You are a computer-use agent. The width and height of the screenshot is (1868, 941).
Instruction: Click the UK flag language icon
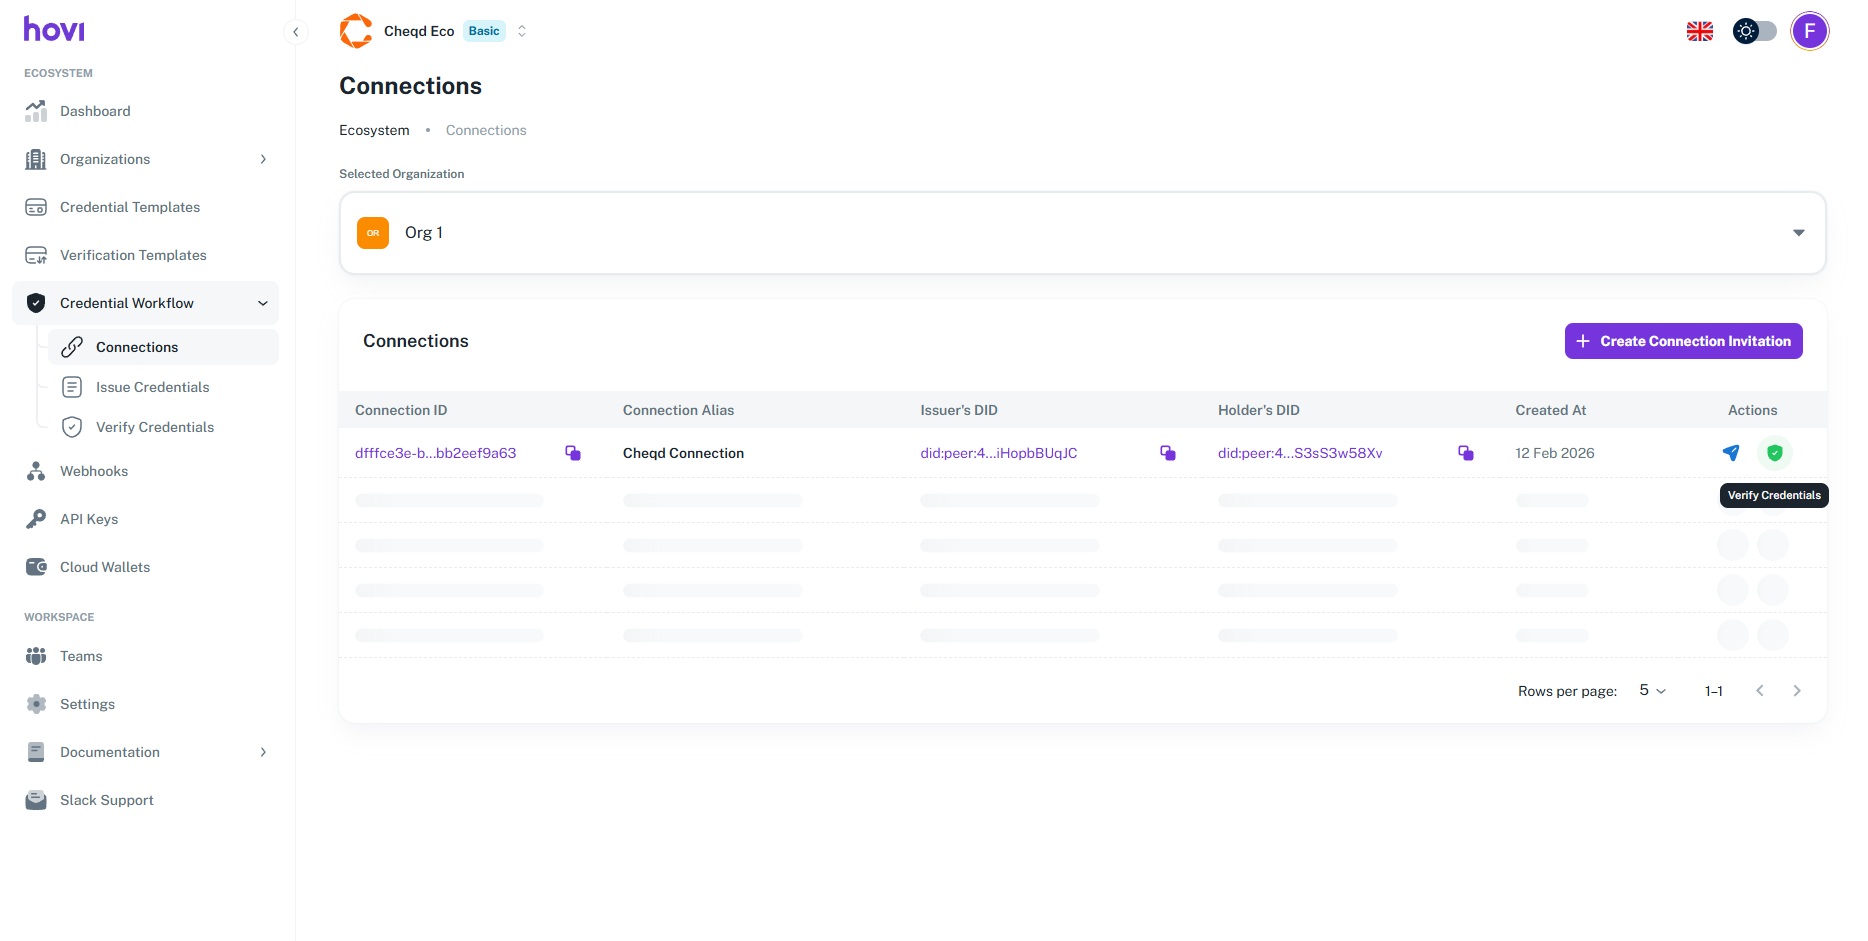[1699, 31]
